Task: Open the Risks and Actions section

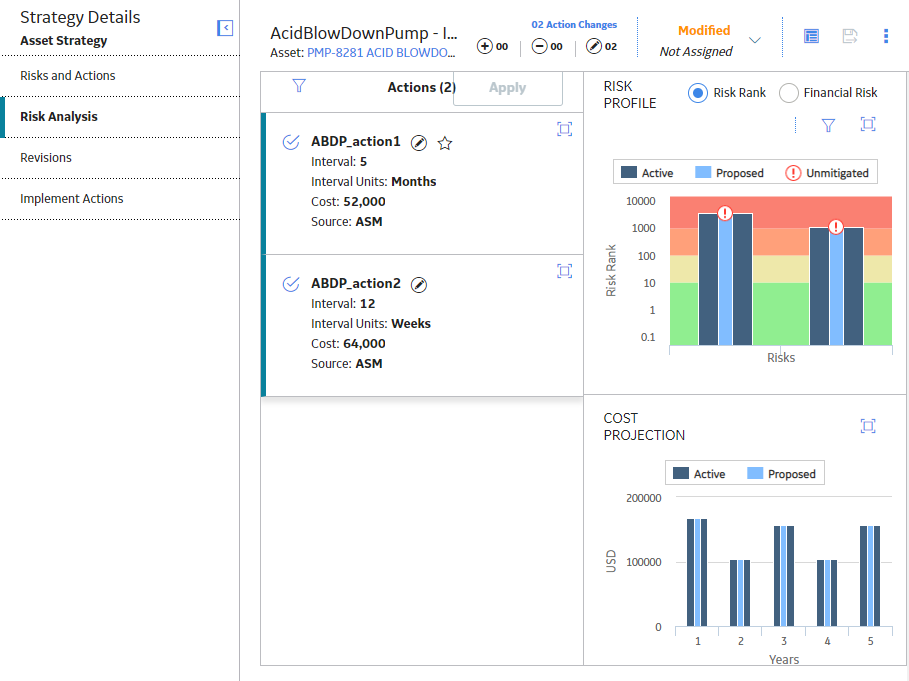Action: pos(120,76)
